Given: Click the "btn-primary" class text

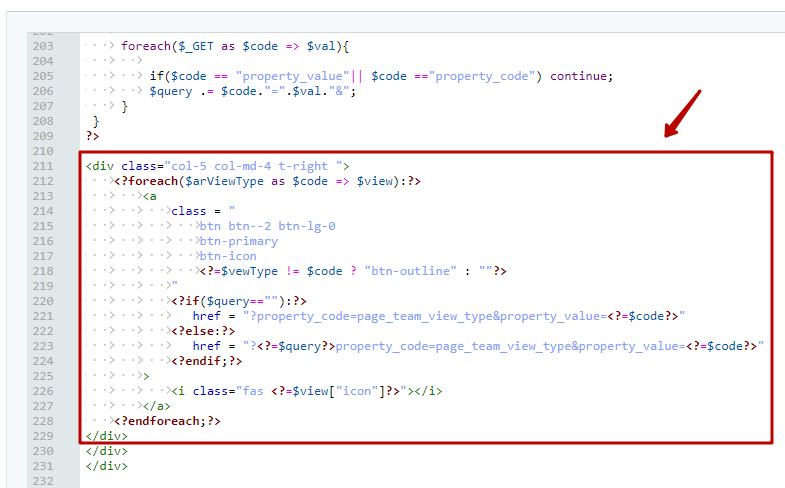Looking at the screenshot, I should tap(238, 241).
